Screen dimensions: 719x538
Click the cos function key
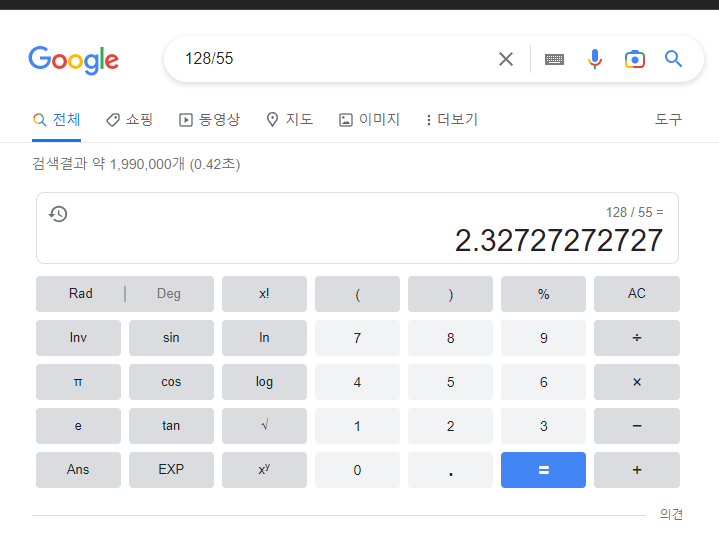point(171,382)
